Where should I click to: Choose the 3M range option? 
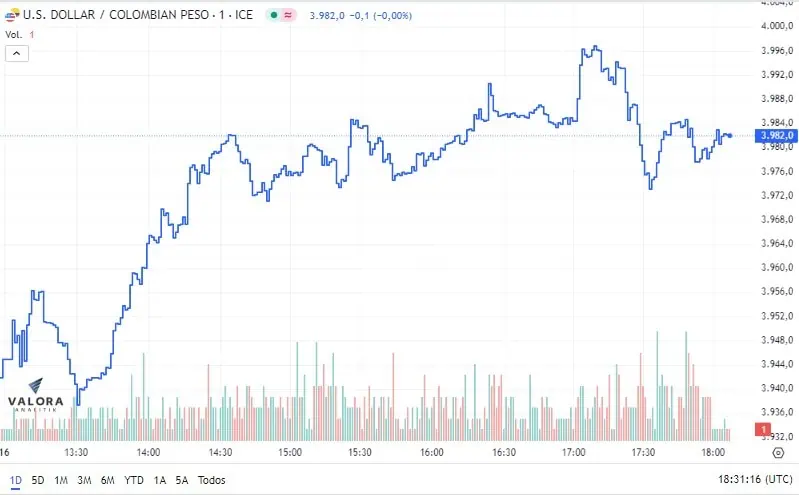click(84, 480)
